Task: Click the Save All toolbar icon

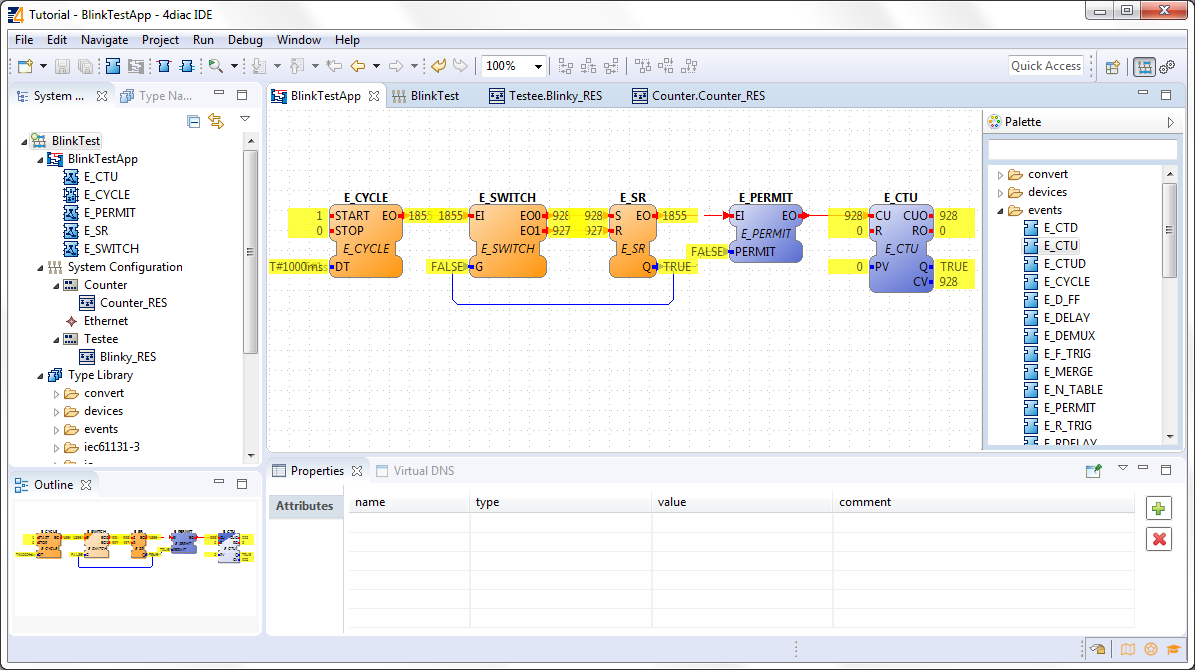Action: tap(87, 66)
